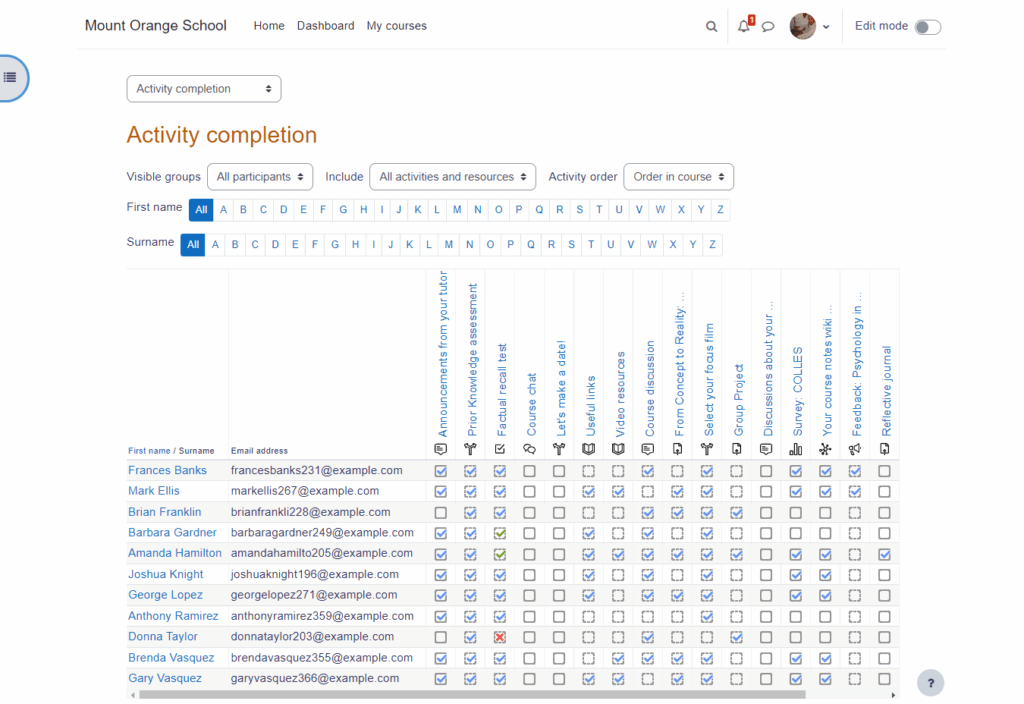The image size is (1024, 704).
Task: Go to My courses in navigation
Action: tap(396, 26)
